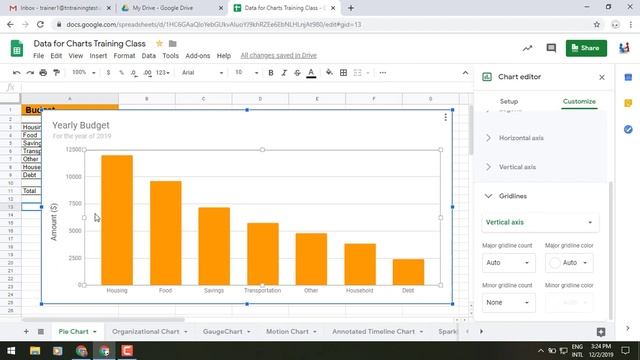Screen dimensions: 640x360
Task: Open the font size dropdown
Action: click(247, 73)
